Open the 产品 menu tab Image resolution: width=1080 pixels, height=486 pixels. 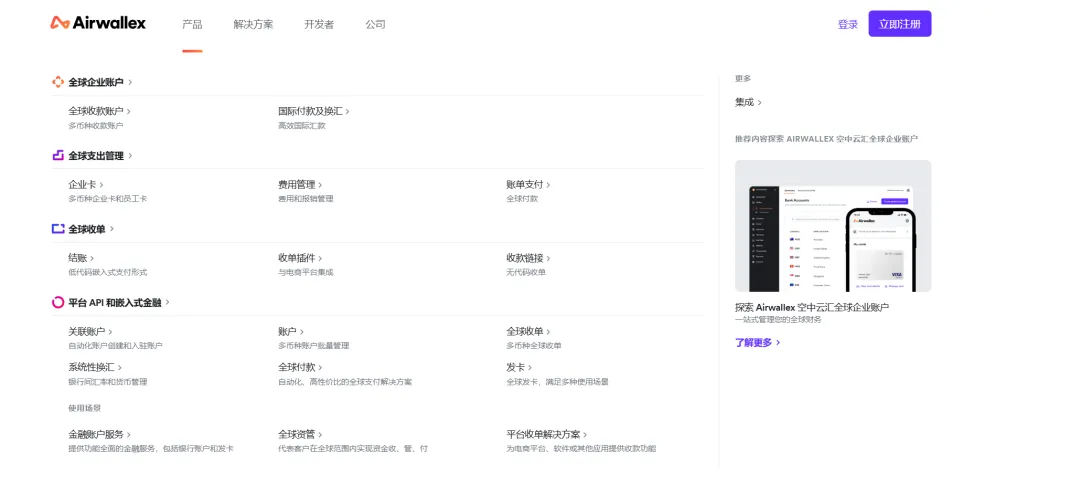click(x=192, y=25)
